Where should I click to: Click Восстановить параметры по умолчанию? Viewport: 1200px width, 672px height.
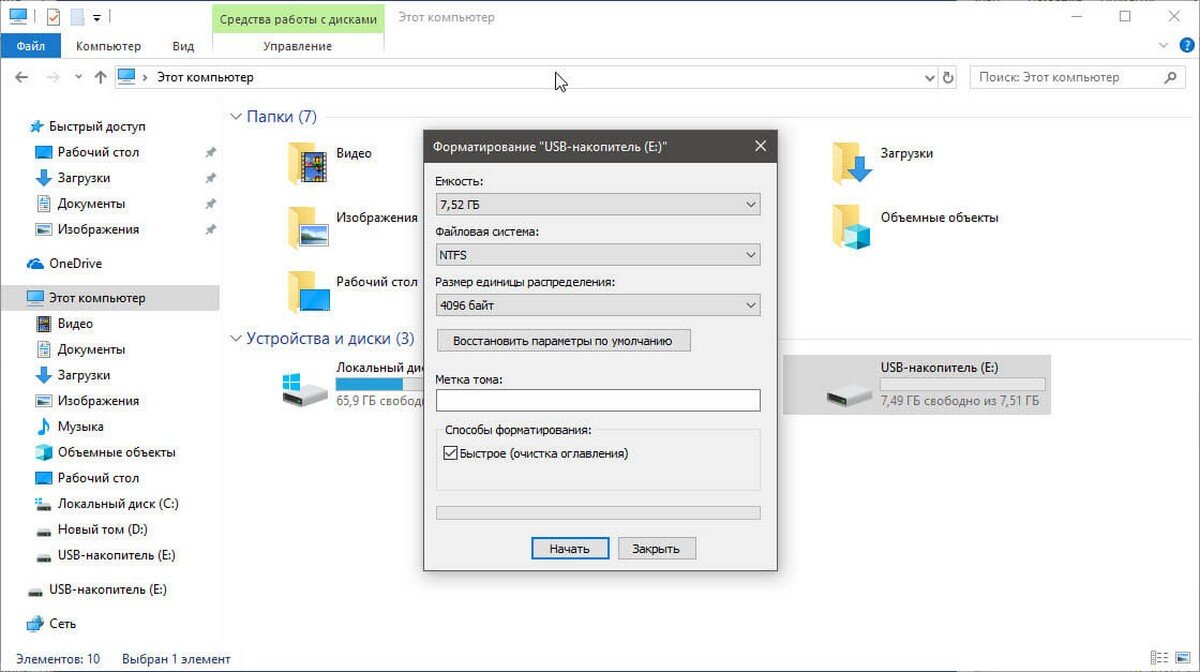pos(564,341)
